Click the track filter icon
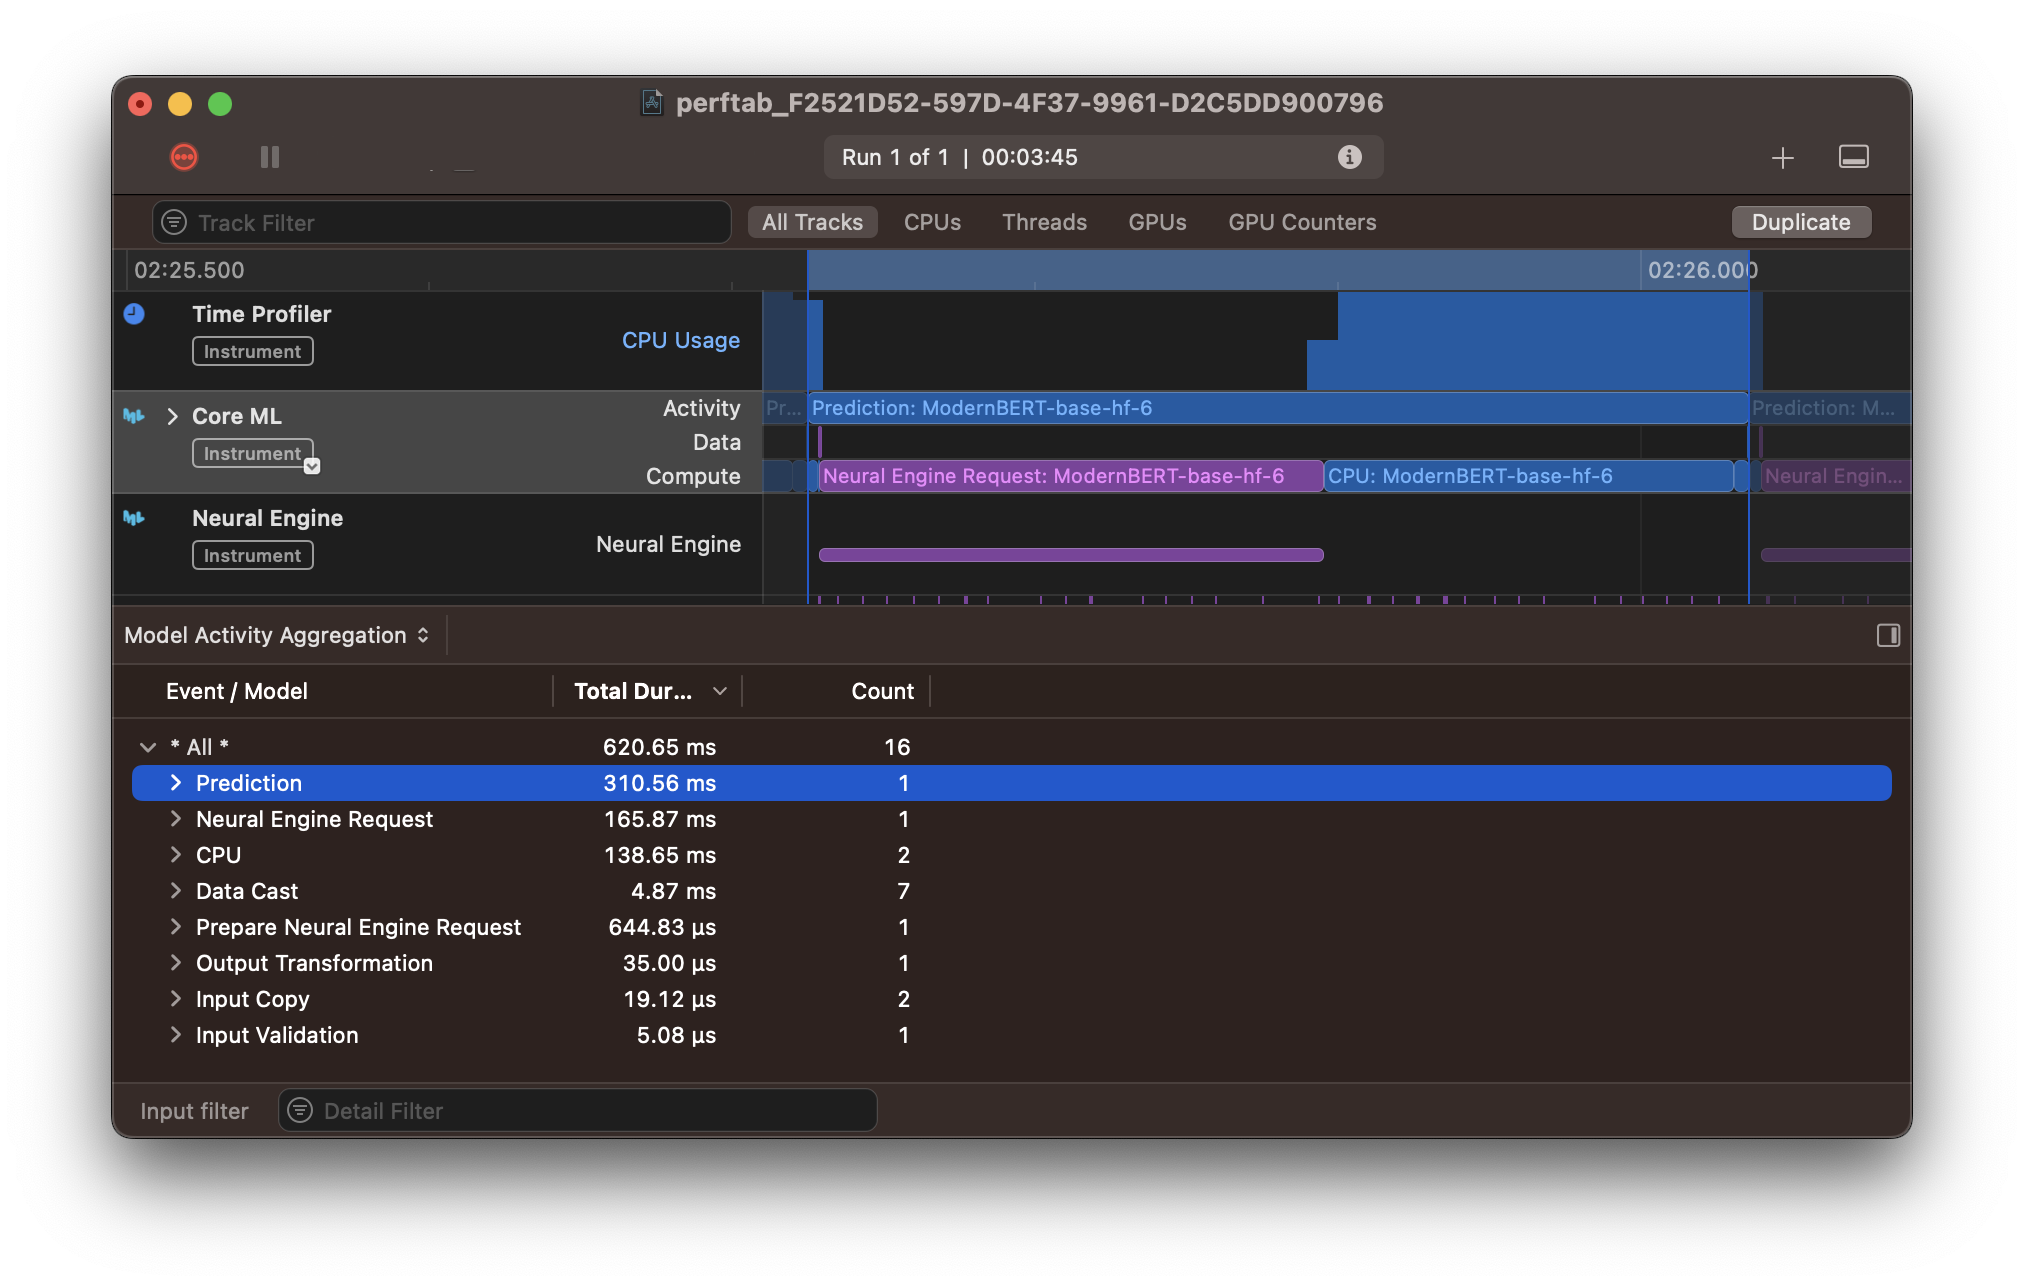 click(174, 222)
